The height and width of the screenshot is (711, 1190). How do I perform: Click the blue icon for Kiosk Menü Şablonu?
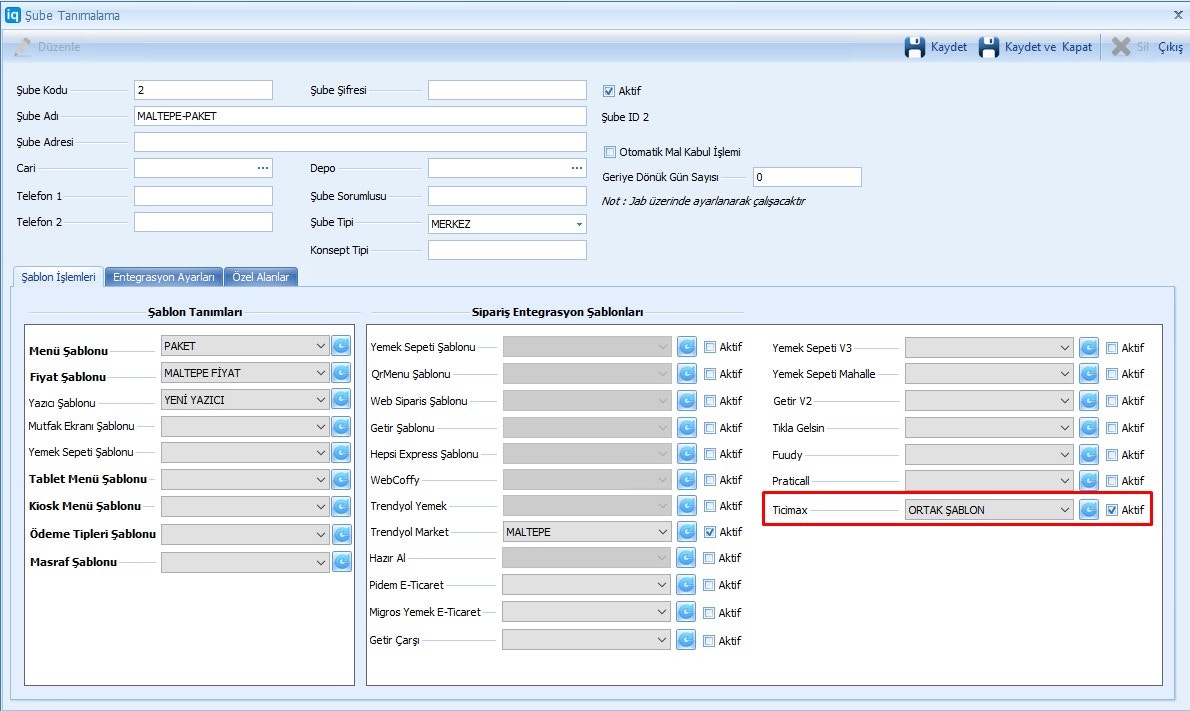pos(342,506)
